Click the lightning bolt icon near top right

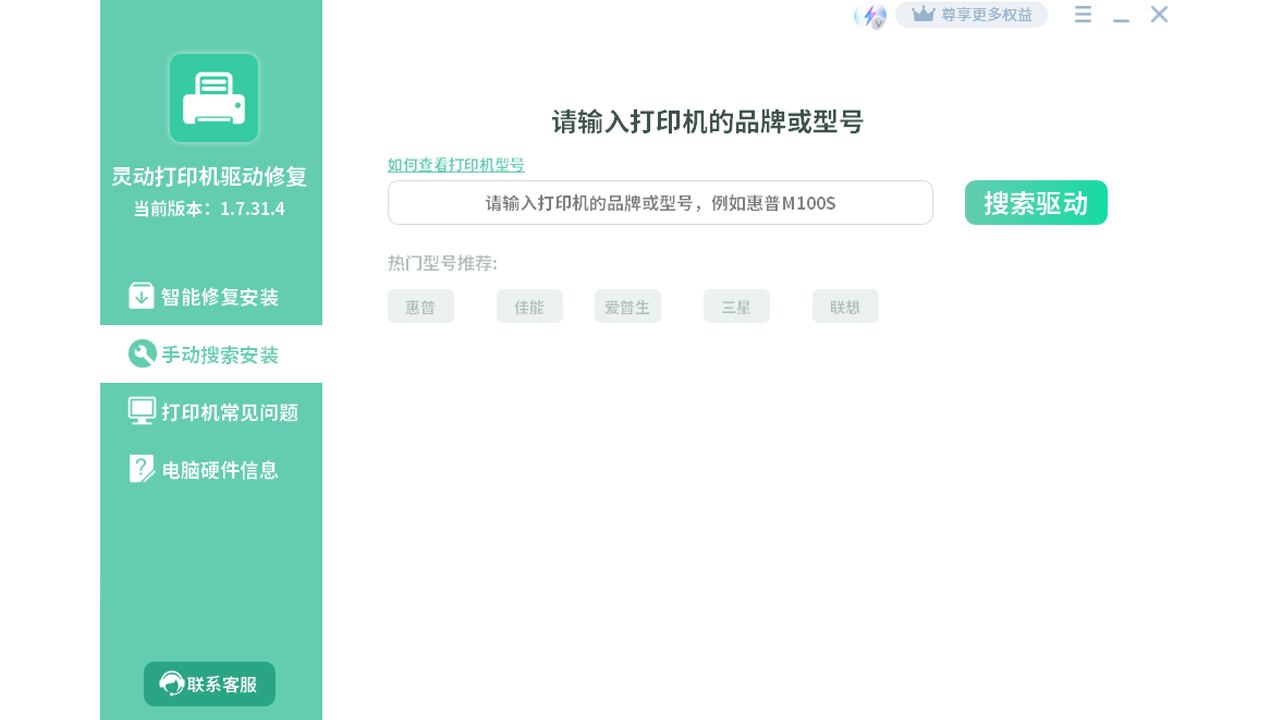point(872,14)
